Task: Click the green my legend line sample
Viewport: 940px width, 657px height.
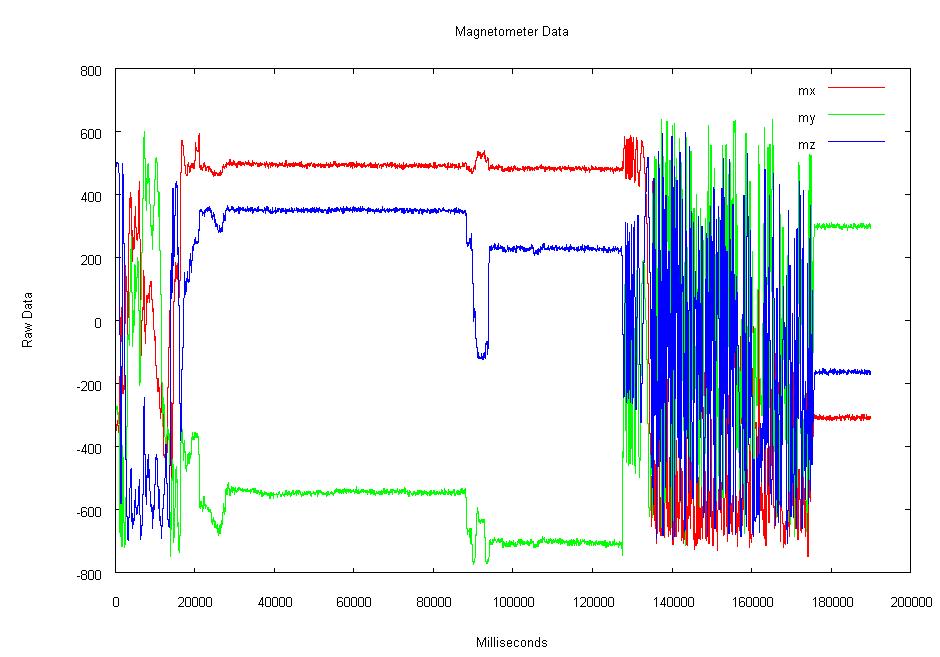Action: tap(856, 114)
